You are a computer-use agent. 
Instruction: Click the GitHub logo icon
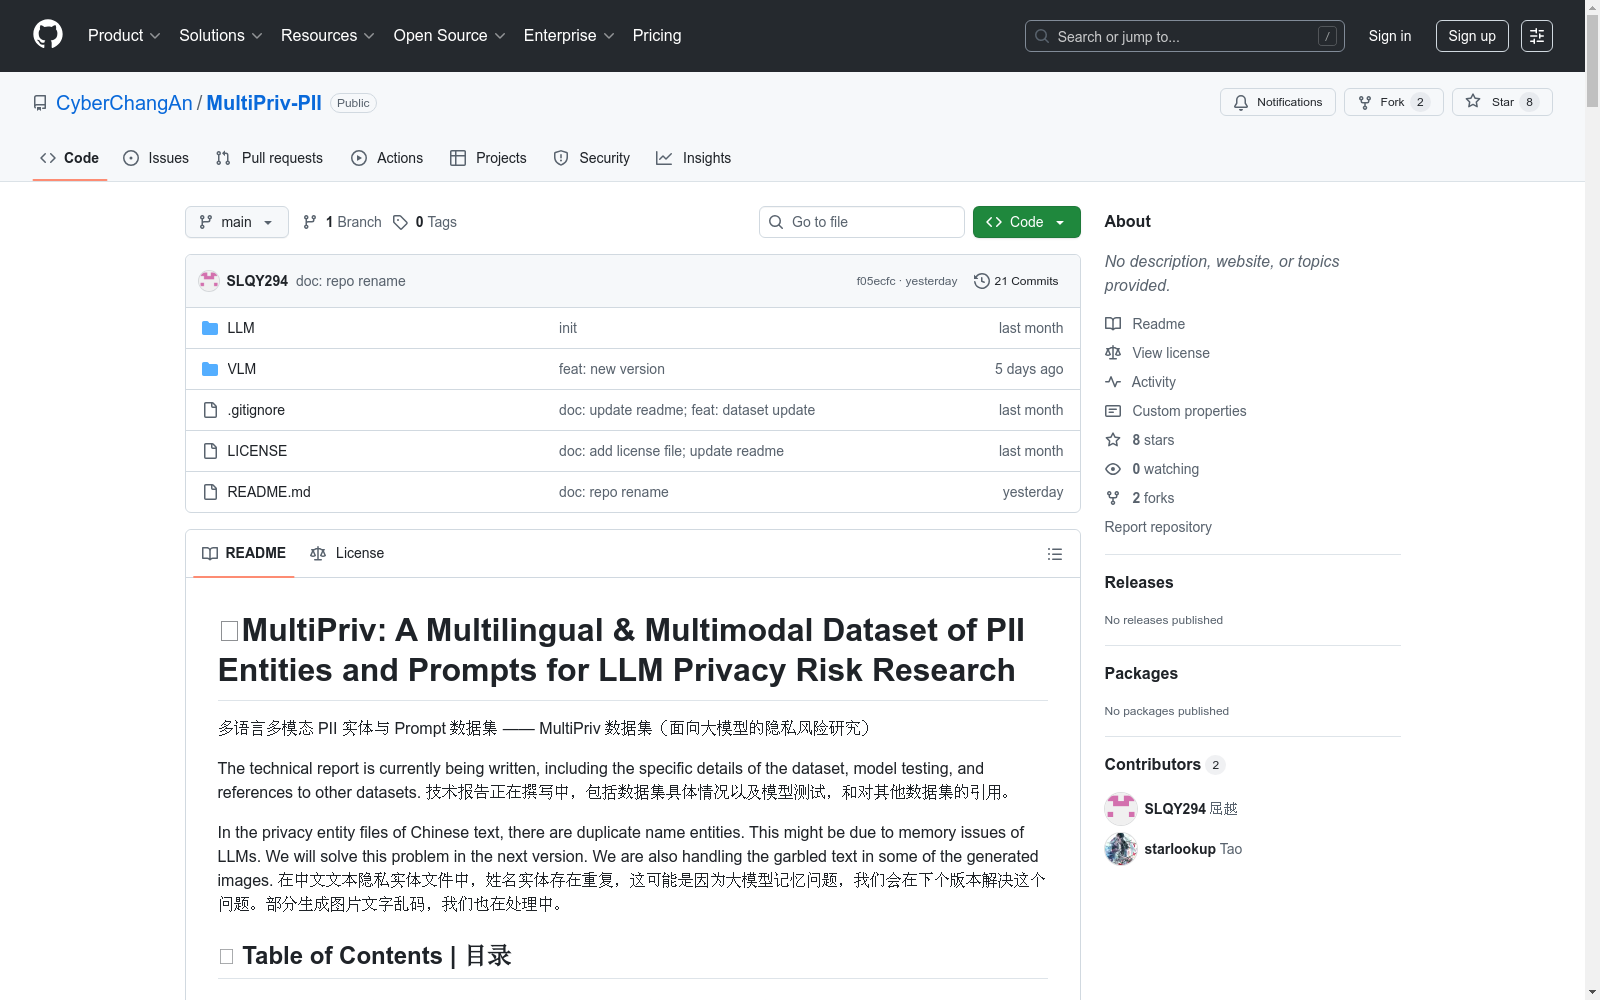tap(48, 35)
